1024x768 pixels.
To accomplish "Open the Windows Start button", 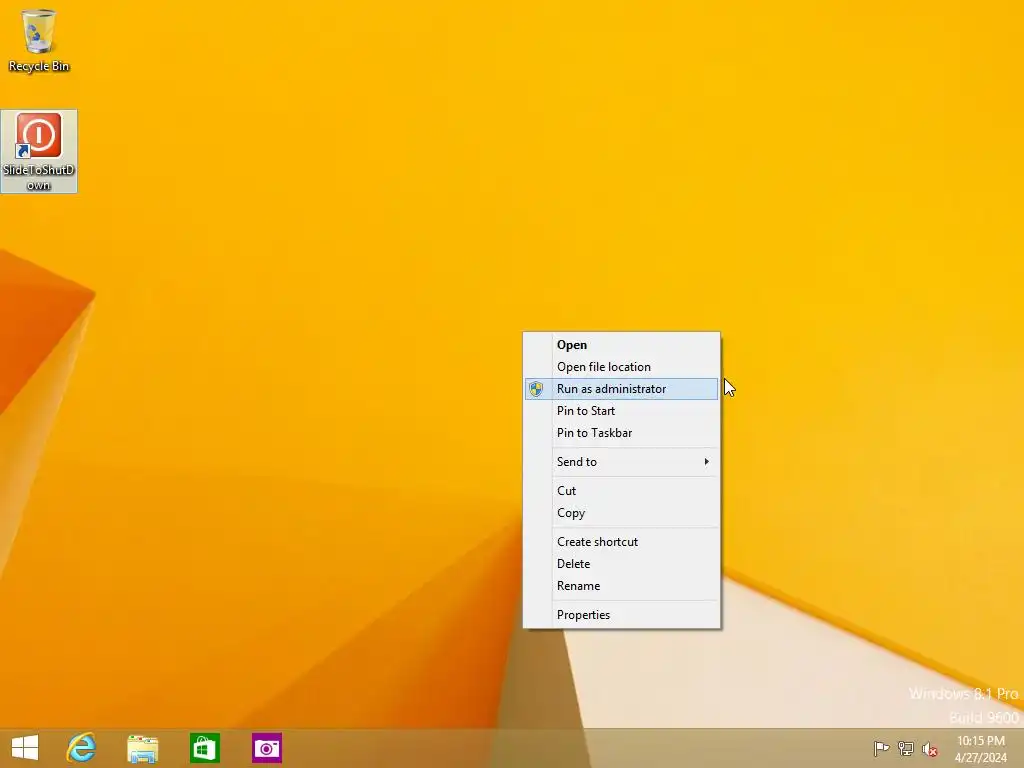I will pos(25,748).
